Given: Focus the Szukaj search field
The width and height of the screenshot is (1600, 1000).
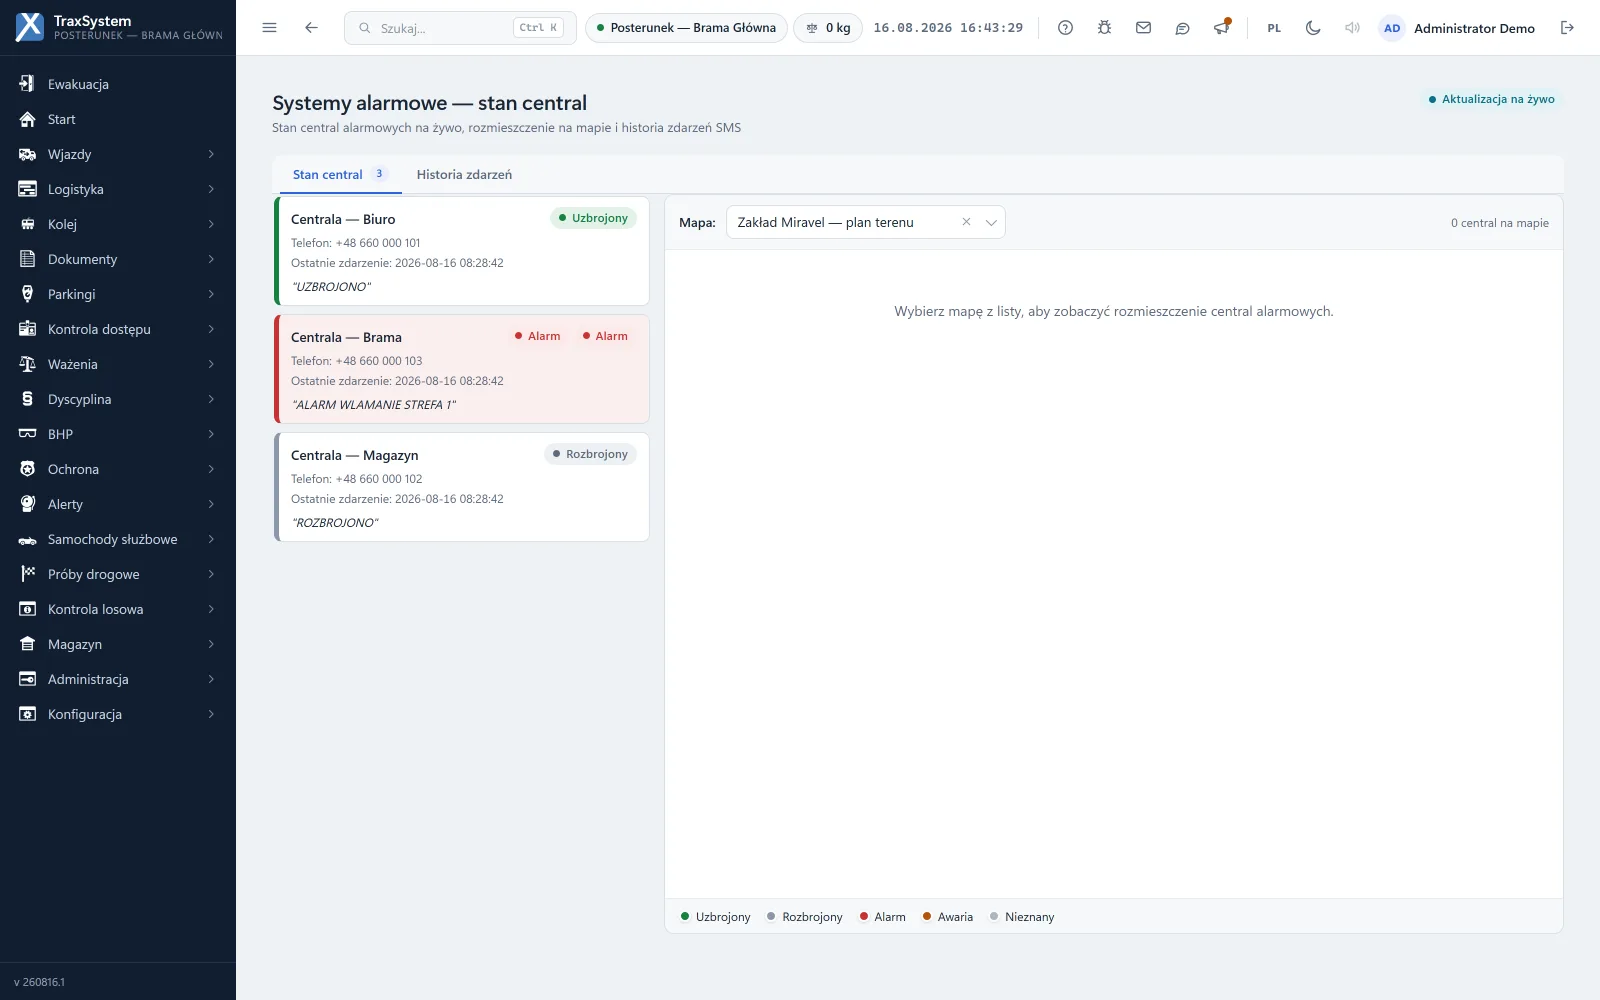Looking at the screenshot, I should (x=460, y=28).
